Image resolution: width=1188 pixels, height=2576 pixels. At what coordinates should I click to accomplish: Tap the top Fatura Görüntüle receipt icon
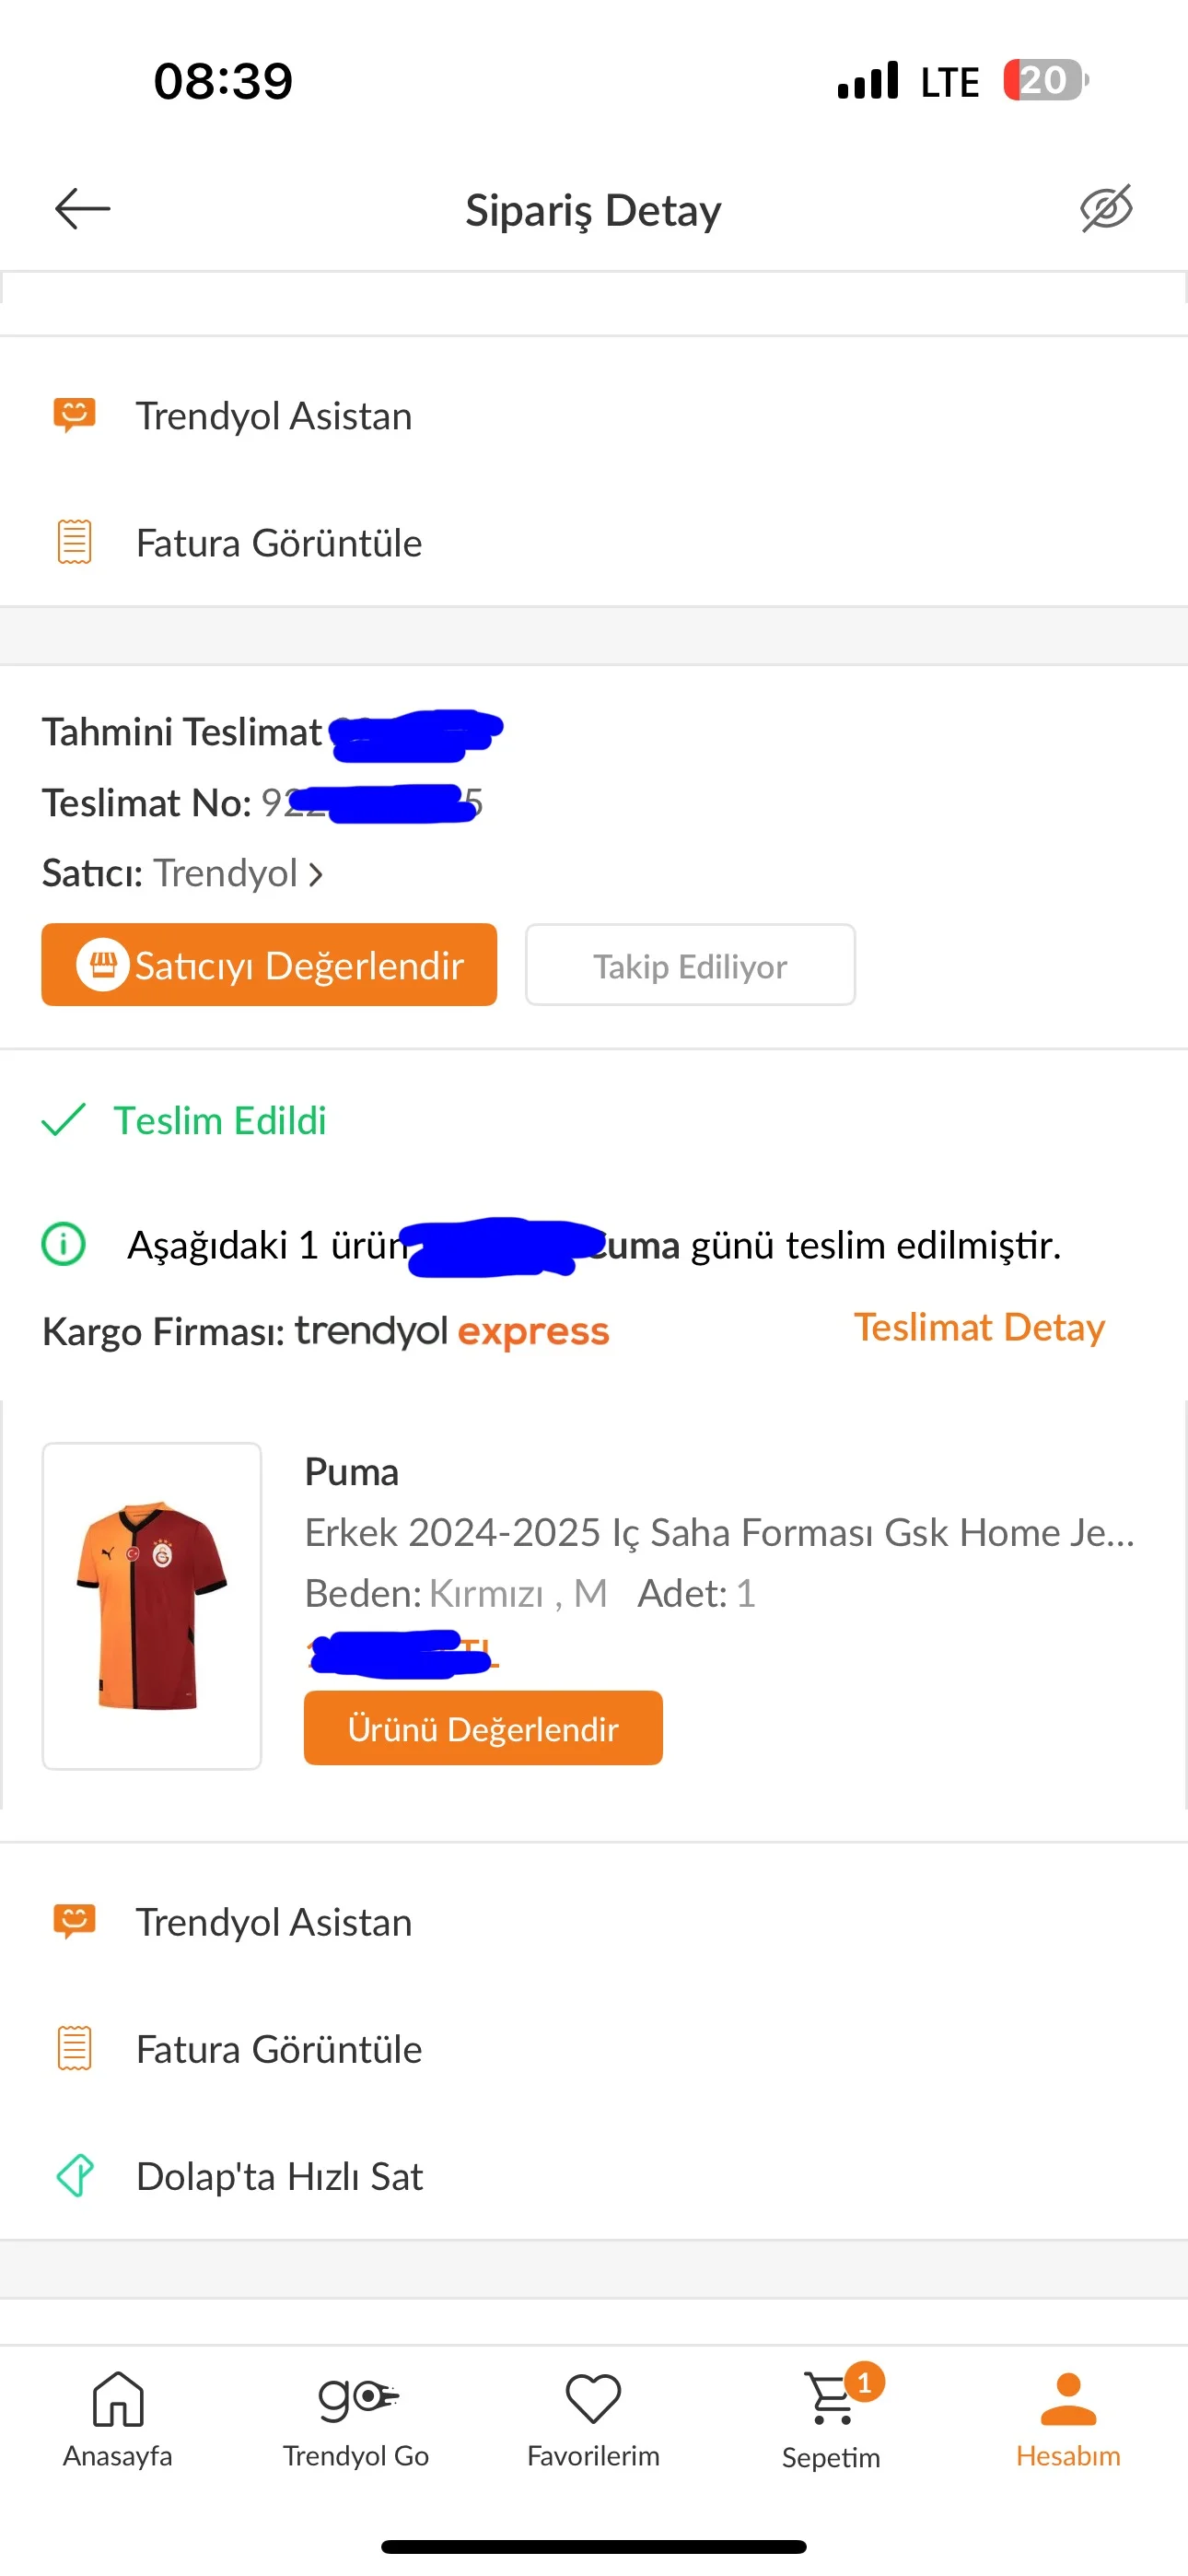[x=74, y=542]
